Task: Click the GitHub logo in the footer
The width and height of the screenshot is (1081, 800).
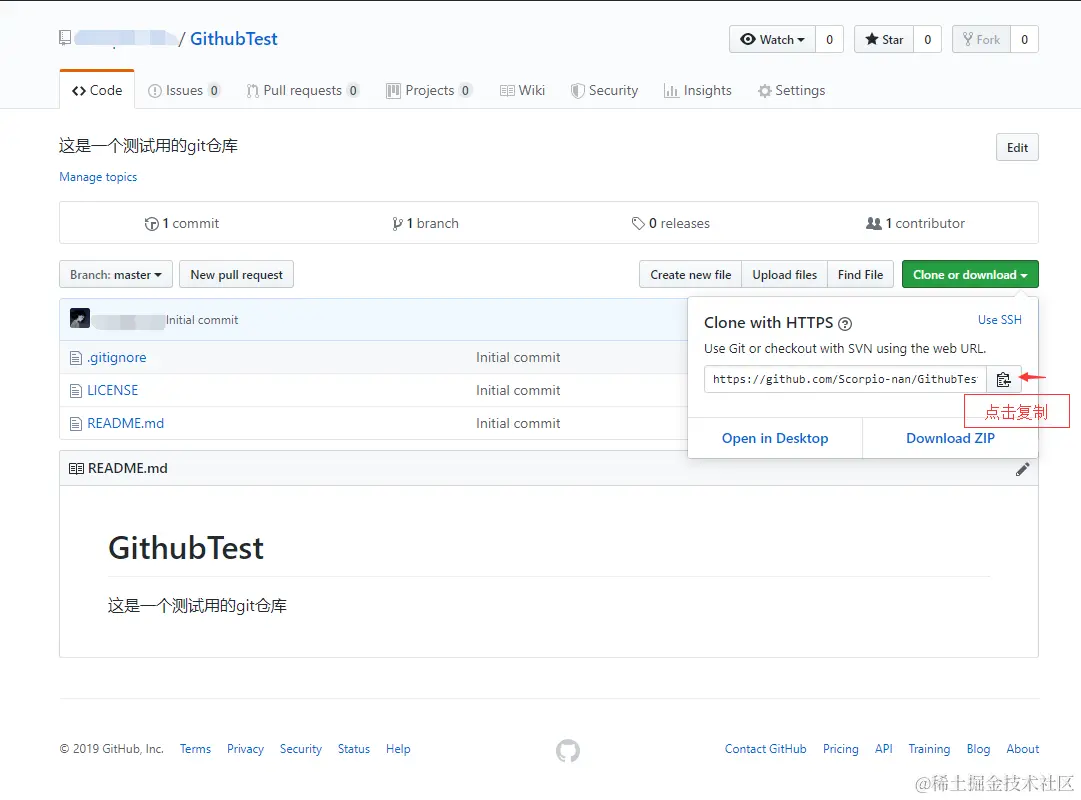Action: 568,750
